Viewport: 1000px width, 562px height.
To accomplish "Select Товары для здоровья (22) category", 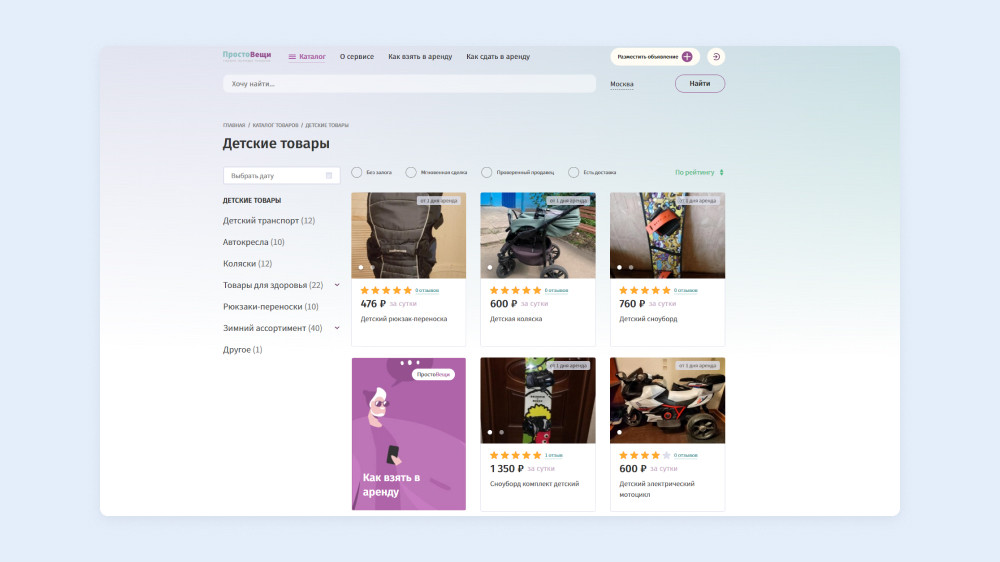I will pos(273,285).
